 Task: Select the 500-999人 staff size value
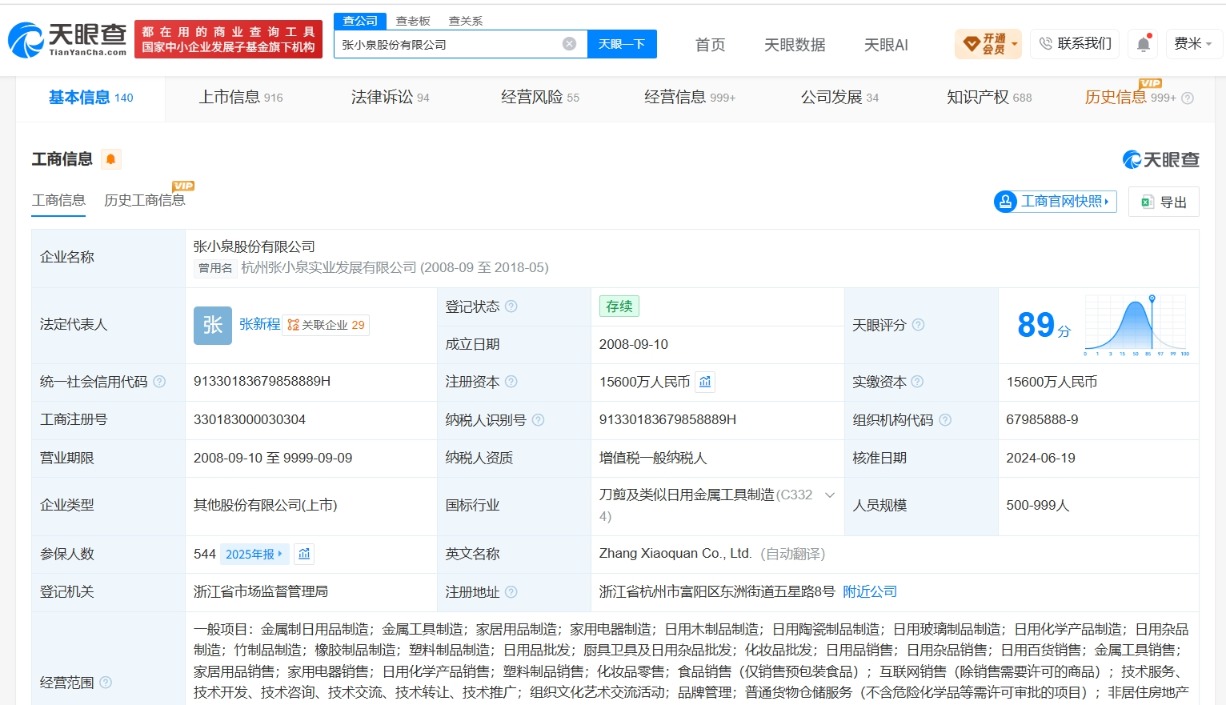(1038, 506)
